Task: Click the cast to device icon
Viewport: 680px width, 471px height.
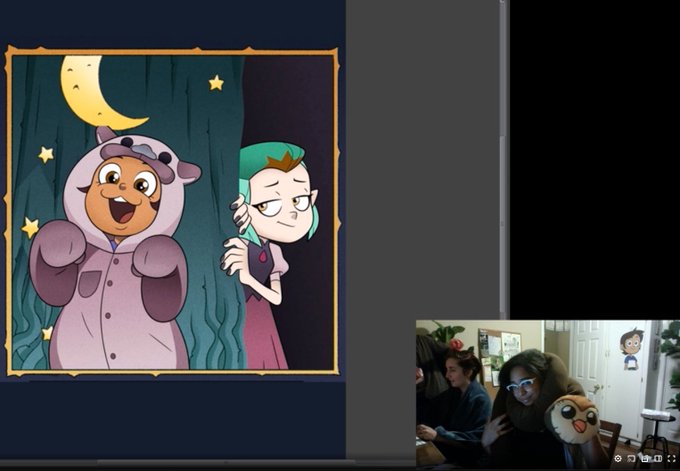Action: click(631, 458)
